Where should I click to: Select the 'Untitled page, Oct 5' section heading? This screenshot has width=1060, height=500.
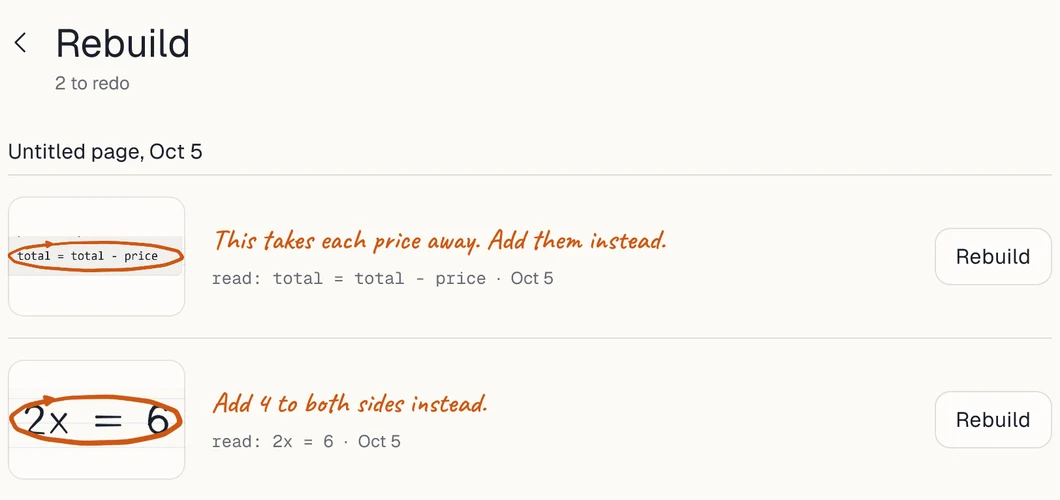(x=105, y=151)
